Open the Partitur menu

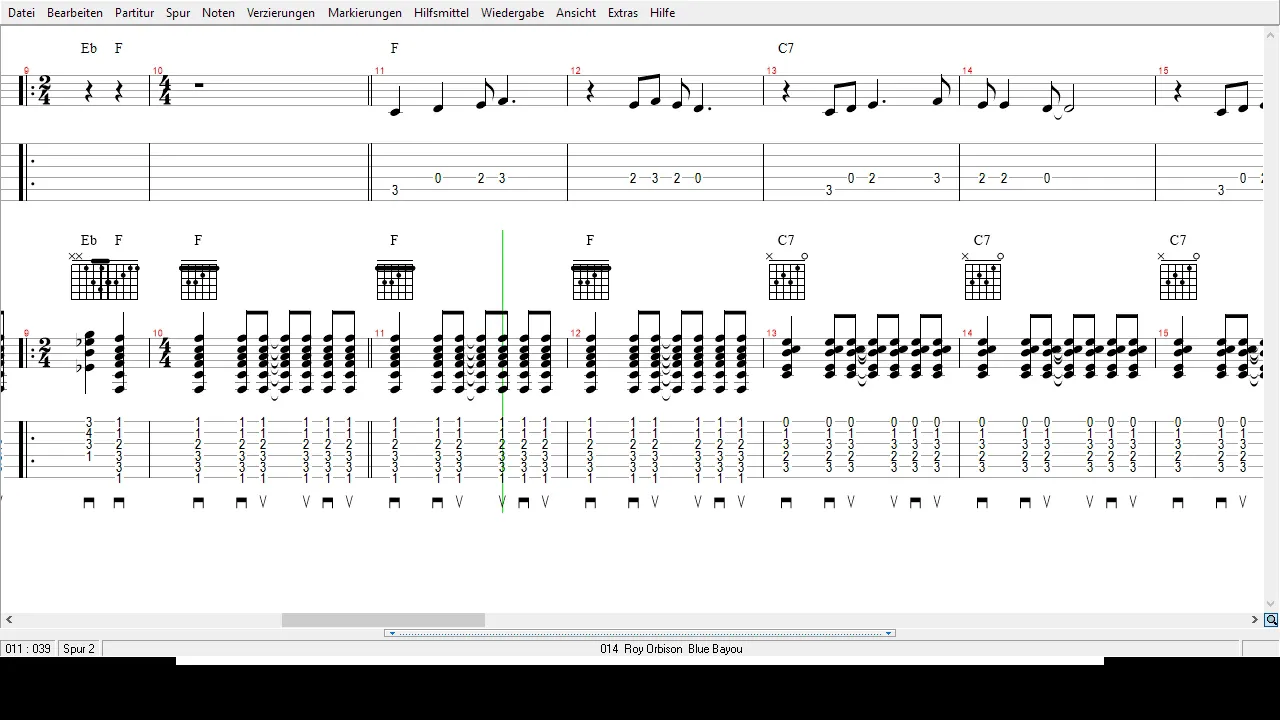(134, 13)
